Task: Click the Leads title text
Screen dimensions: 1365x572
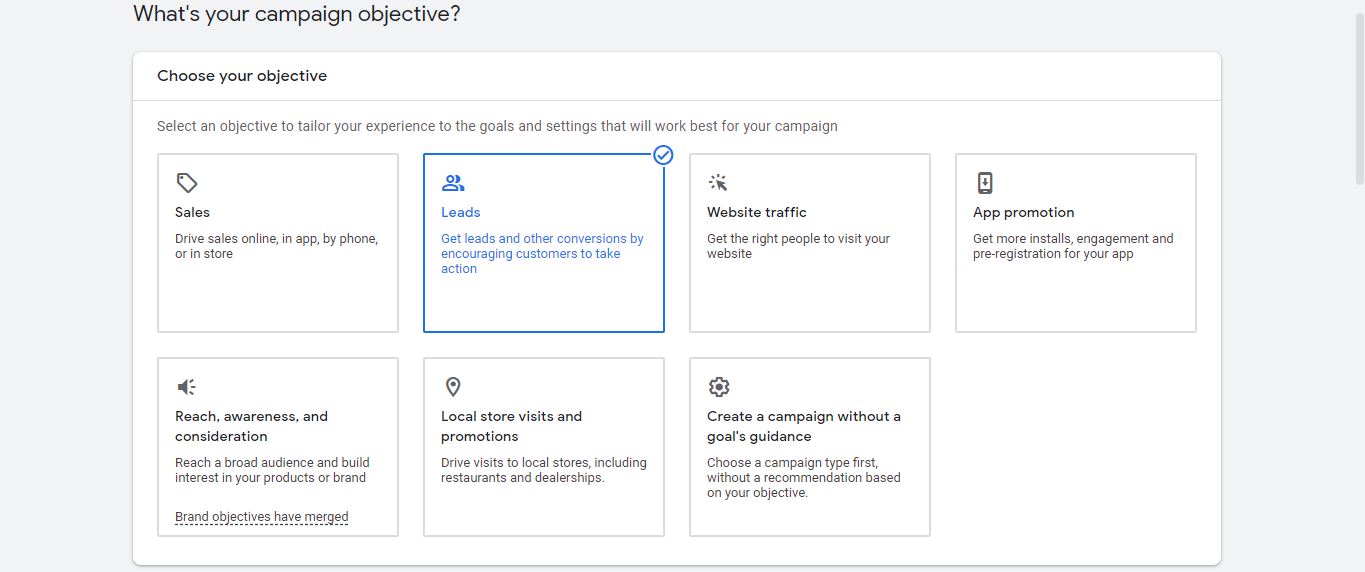Action: [x=461, y=212]
